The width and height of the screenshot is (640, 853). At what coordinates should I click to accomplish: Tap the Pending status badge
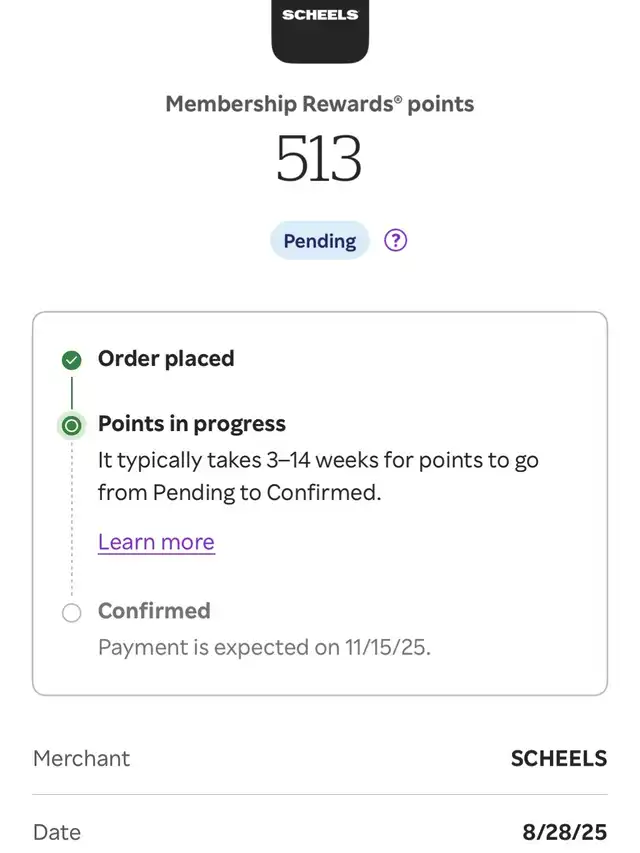[x=319, y=241]
